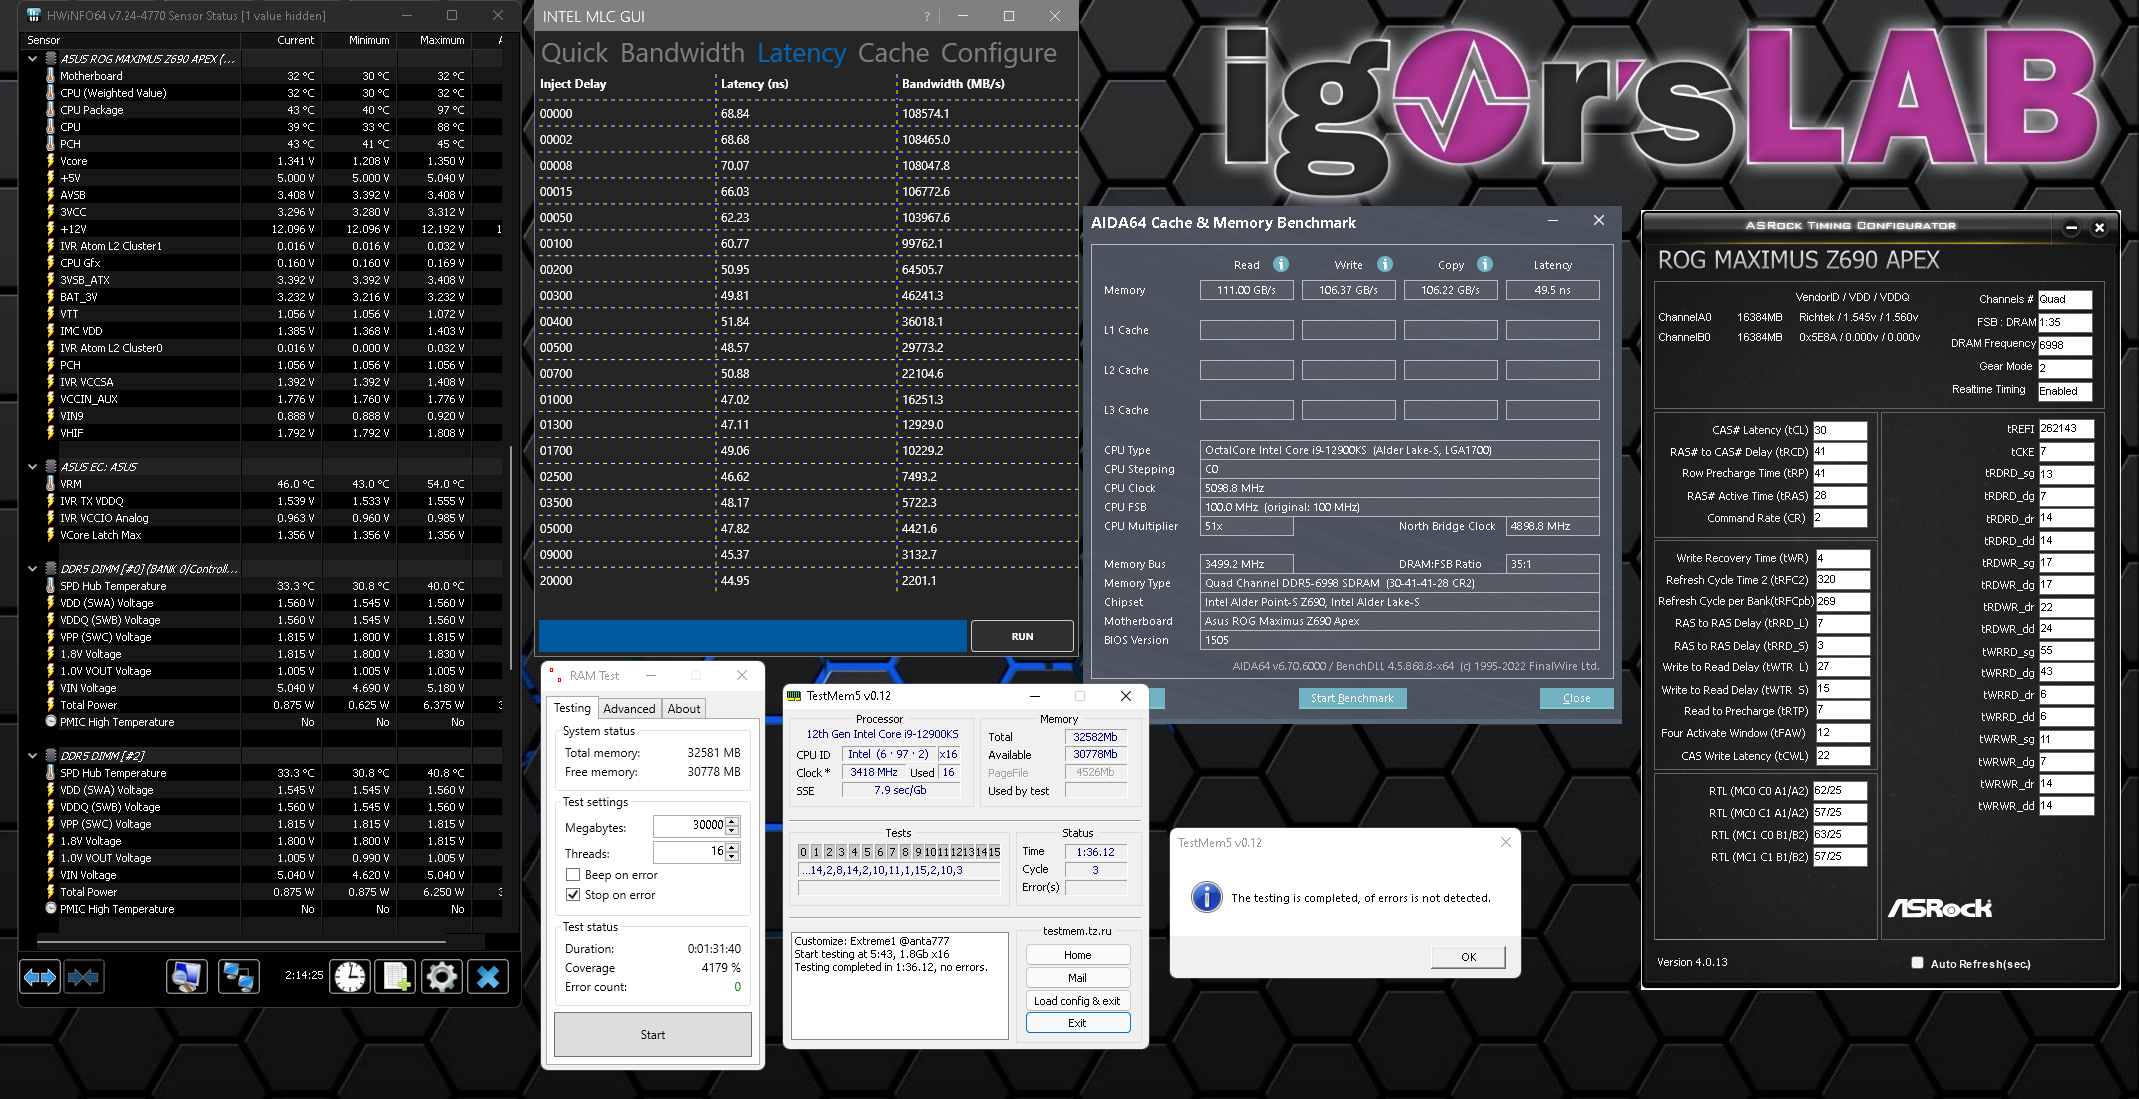Click Exit button in TestMem5
Screen dimensions: 2139x1099
pos(1078,1023)
